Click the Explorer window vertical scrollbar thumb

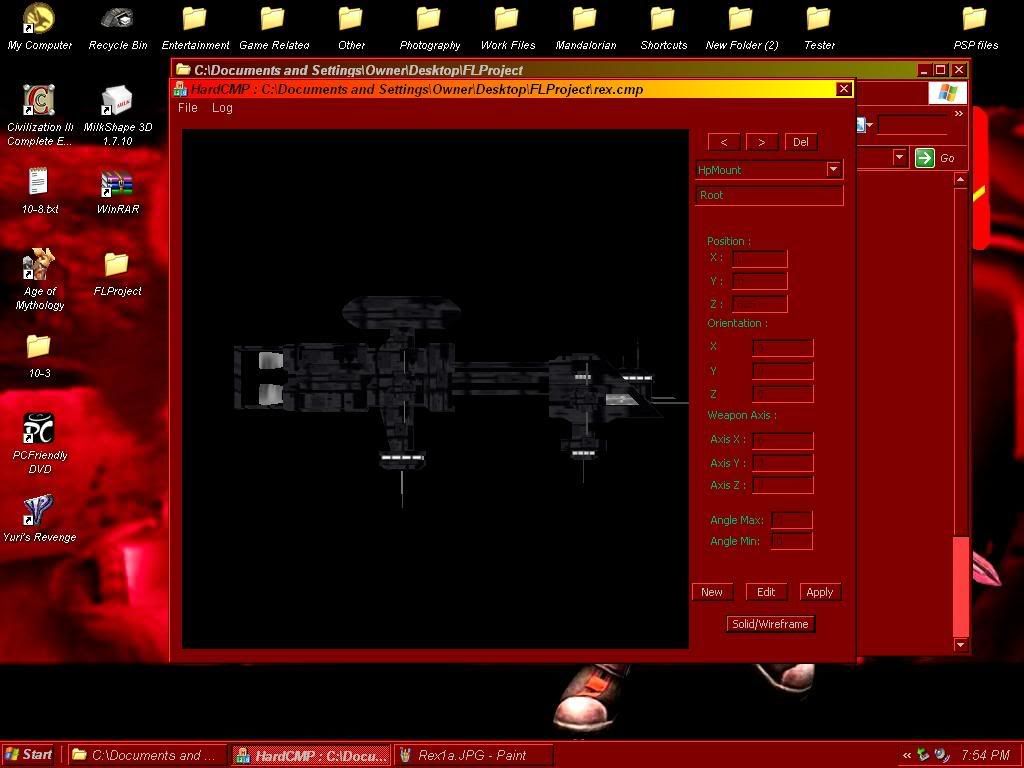(x=961, y=585)
